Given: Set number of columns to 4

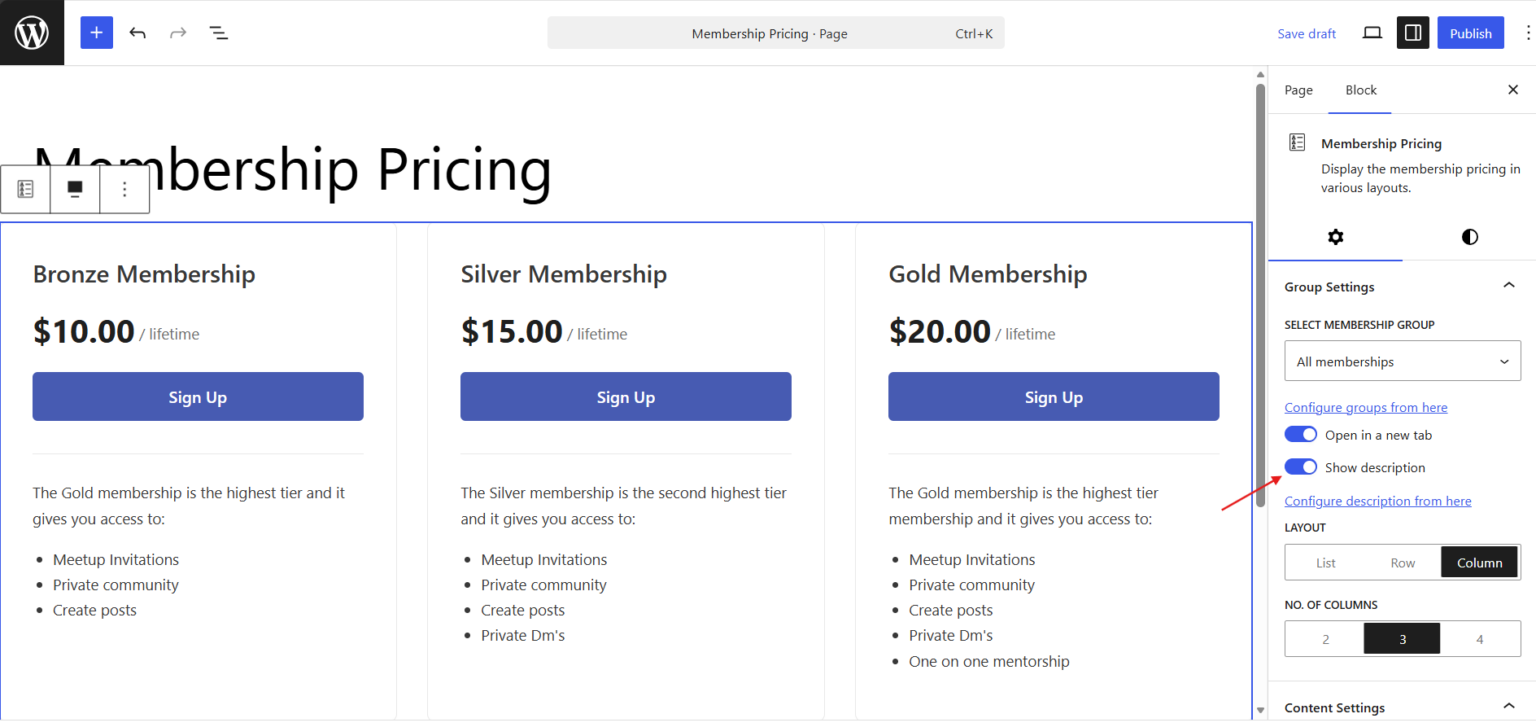Looking at the screenshot, I should tap(1480, 639).
